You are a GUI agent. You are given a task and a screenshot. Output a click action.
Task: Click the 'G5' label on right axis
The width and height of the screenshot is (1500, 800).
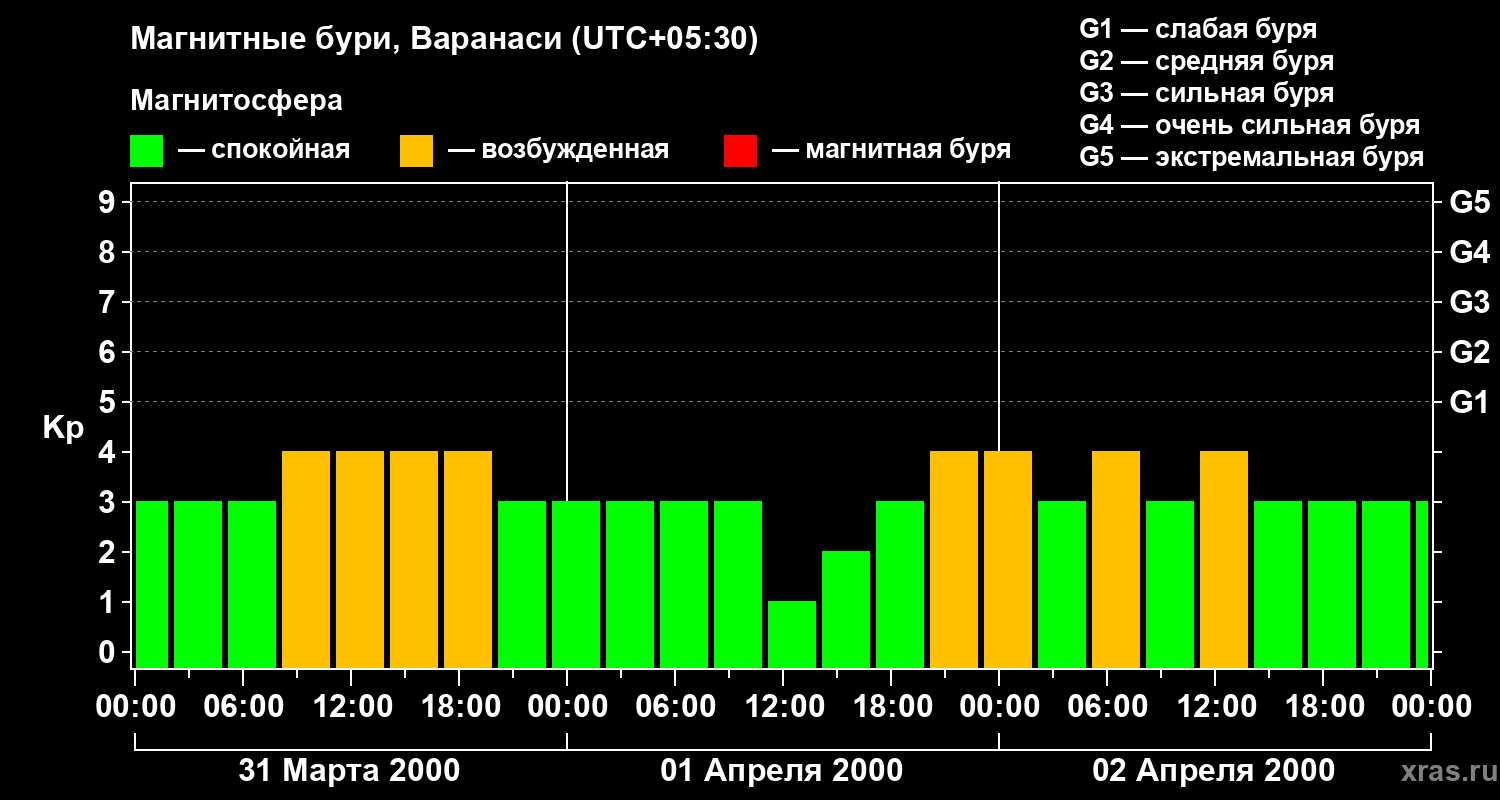click(1469, 202)
